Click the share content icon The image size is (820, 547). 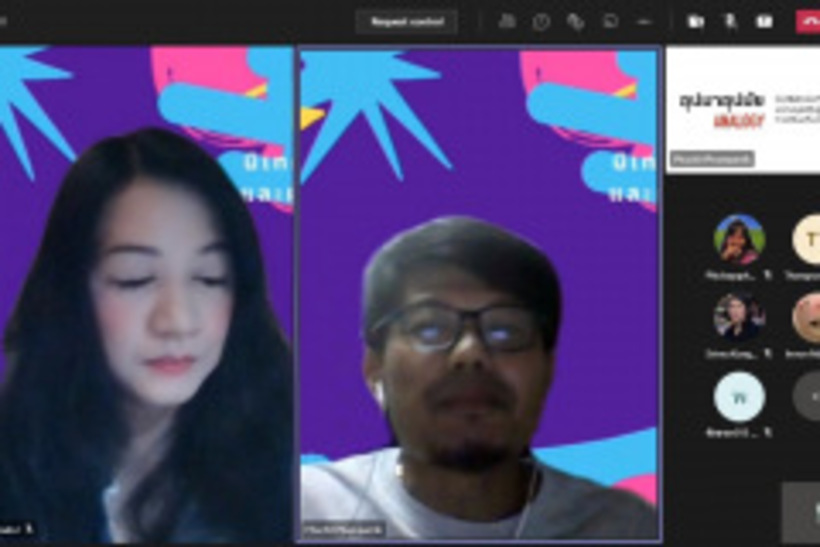764,21
